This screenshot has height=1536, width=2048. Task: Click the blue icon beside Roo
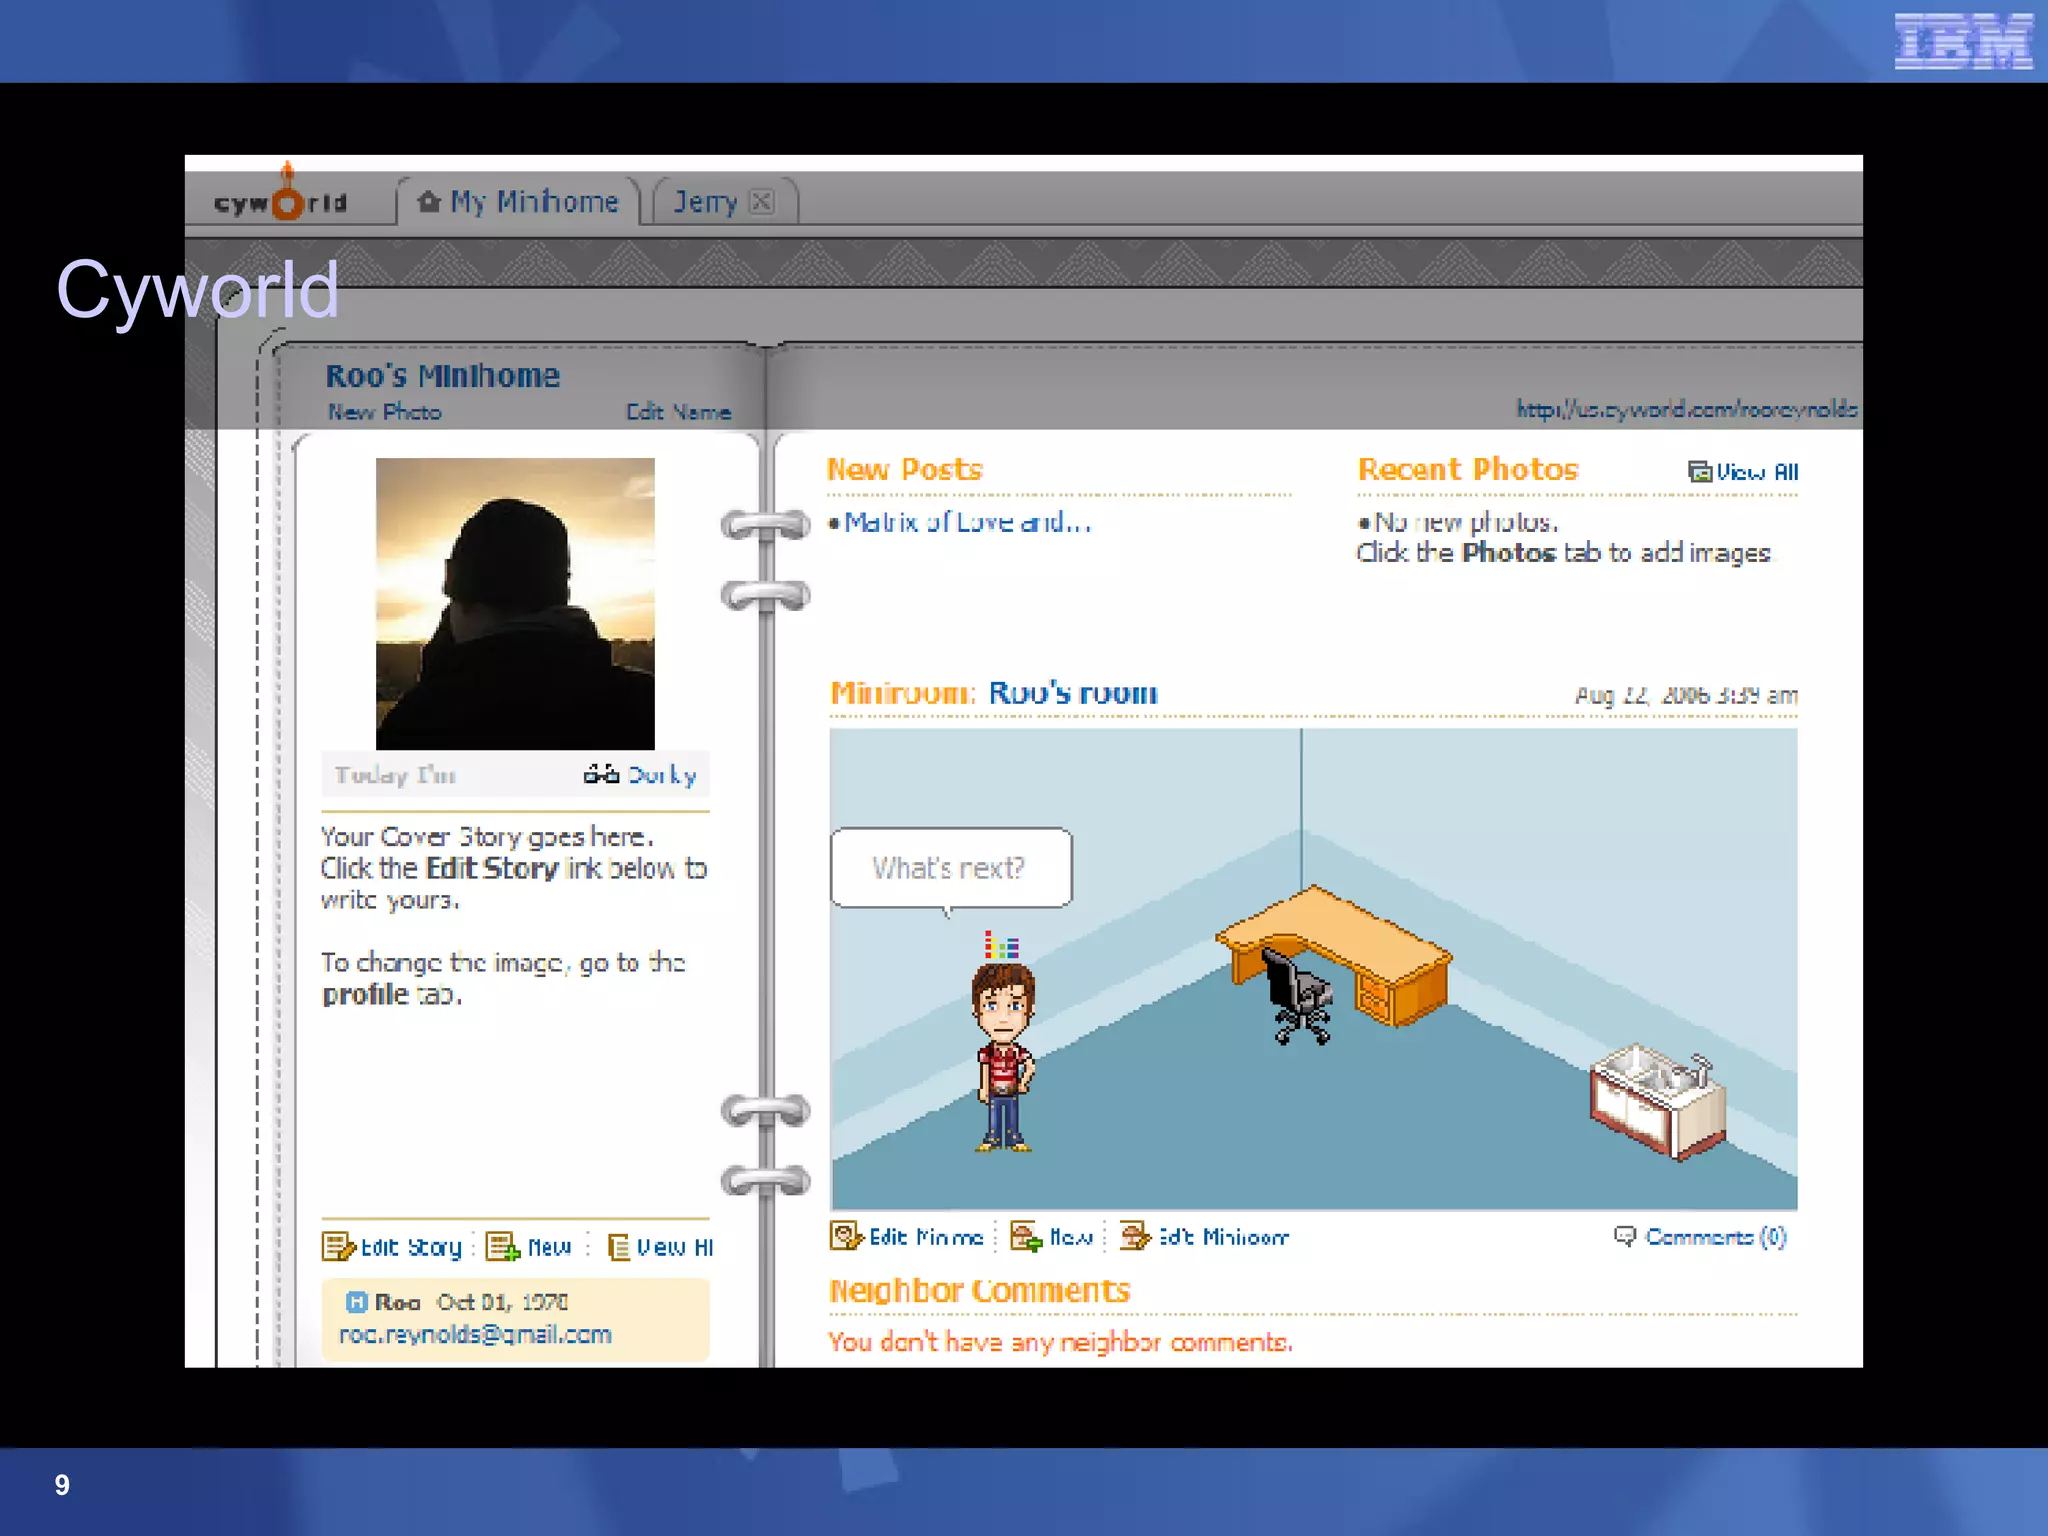coord(356,1301)
